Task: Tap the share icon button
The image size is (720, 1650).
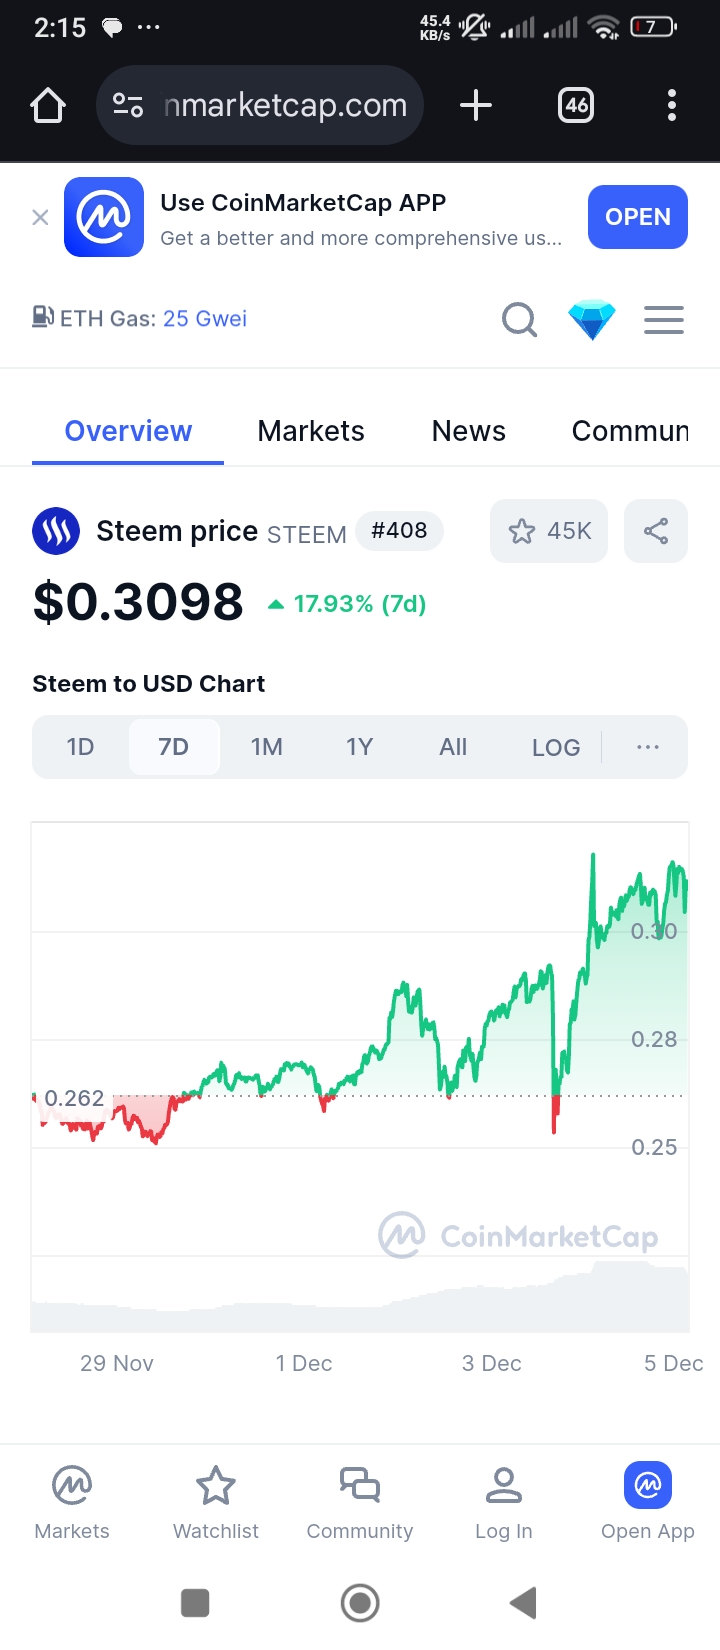Action: point(656,531)
